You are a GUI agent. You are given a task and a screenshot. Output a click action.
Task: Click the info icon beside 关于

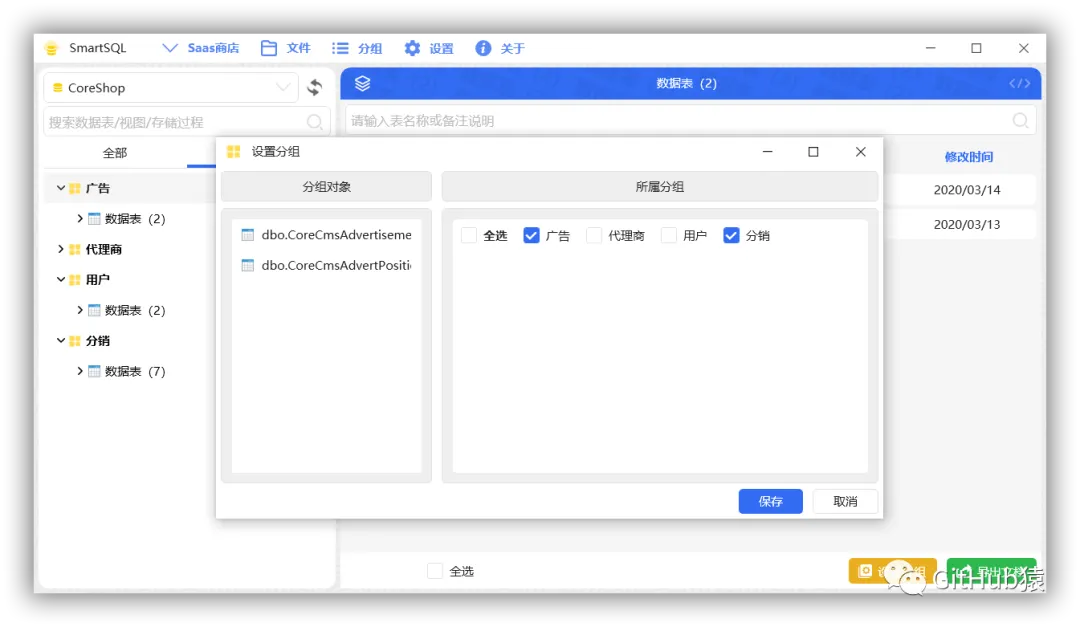pos(484,48)
